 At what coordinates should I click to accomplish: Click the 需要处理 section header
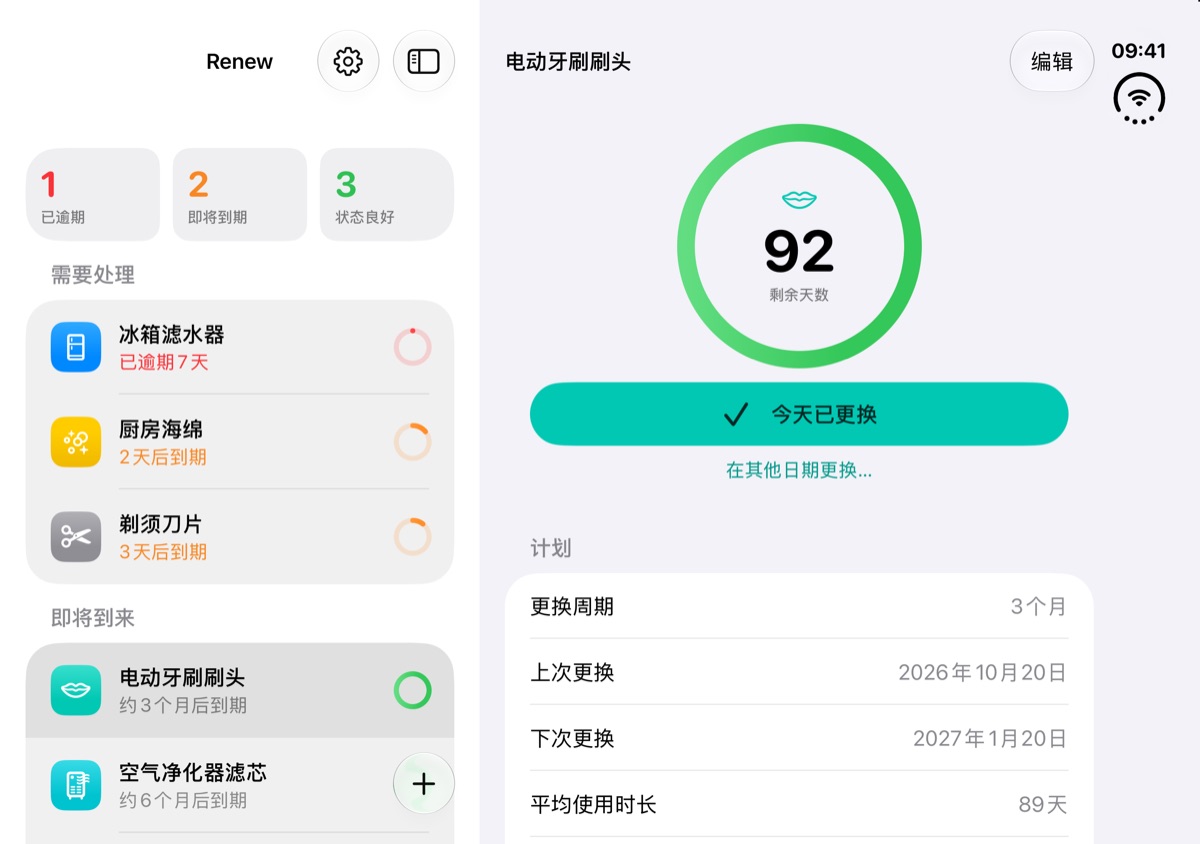coord(93,275)
